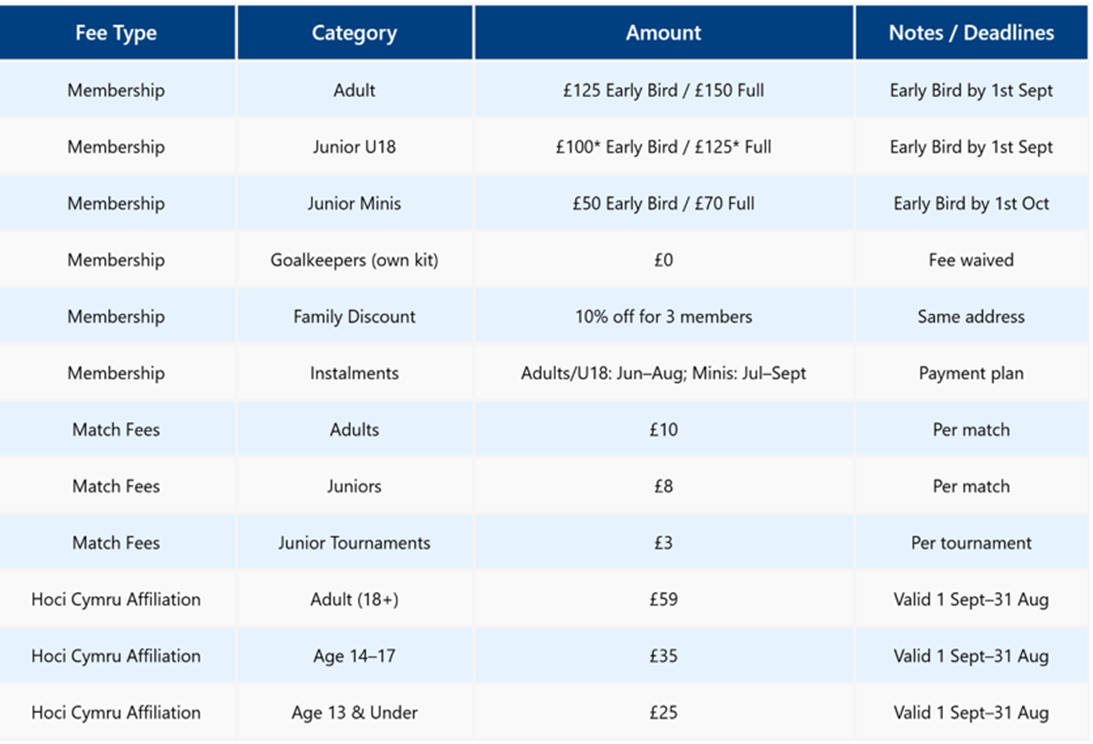Click the "Amount" column header
1093x744 pixels.
click(x=663, y=33)
